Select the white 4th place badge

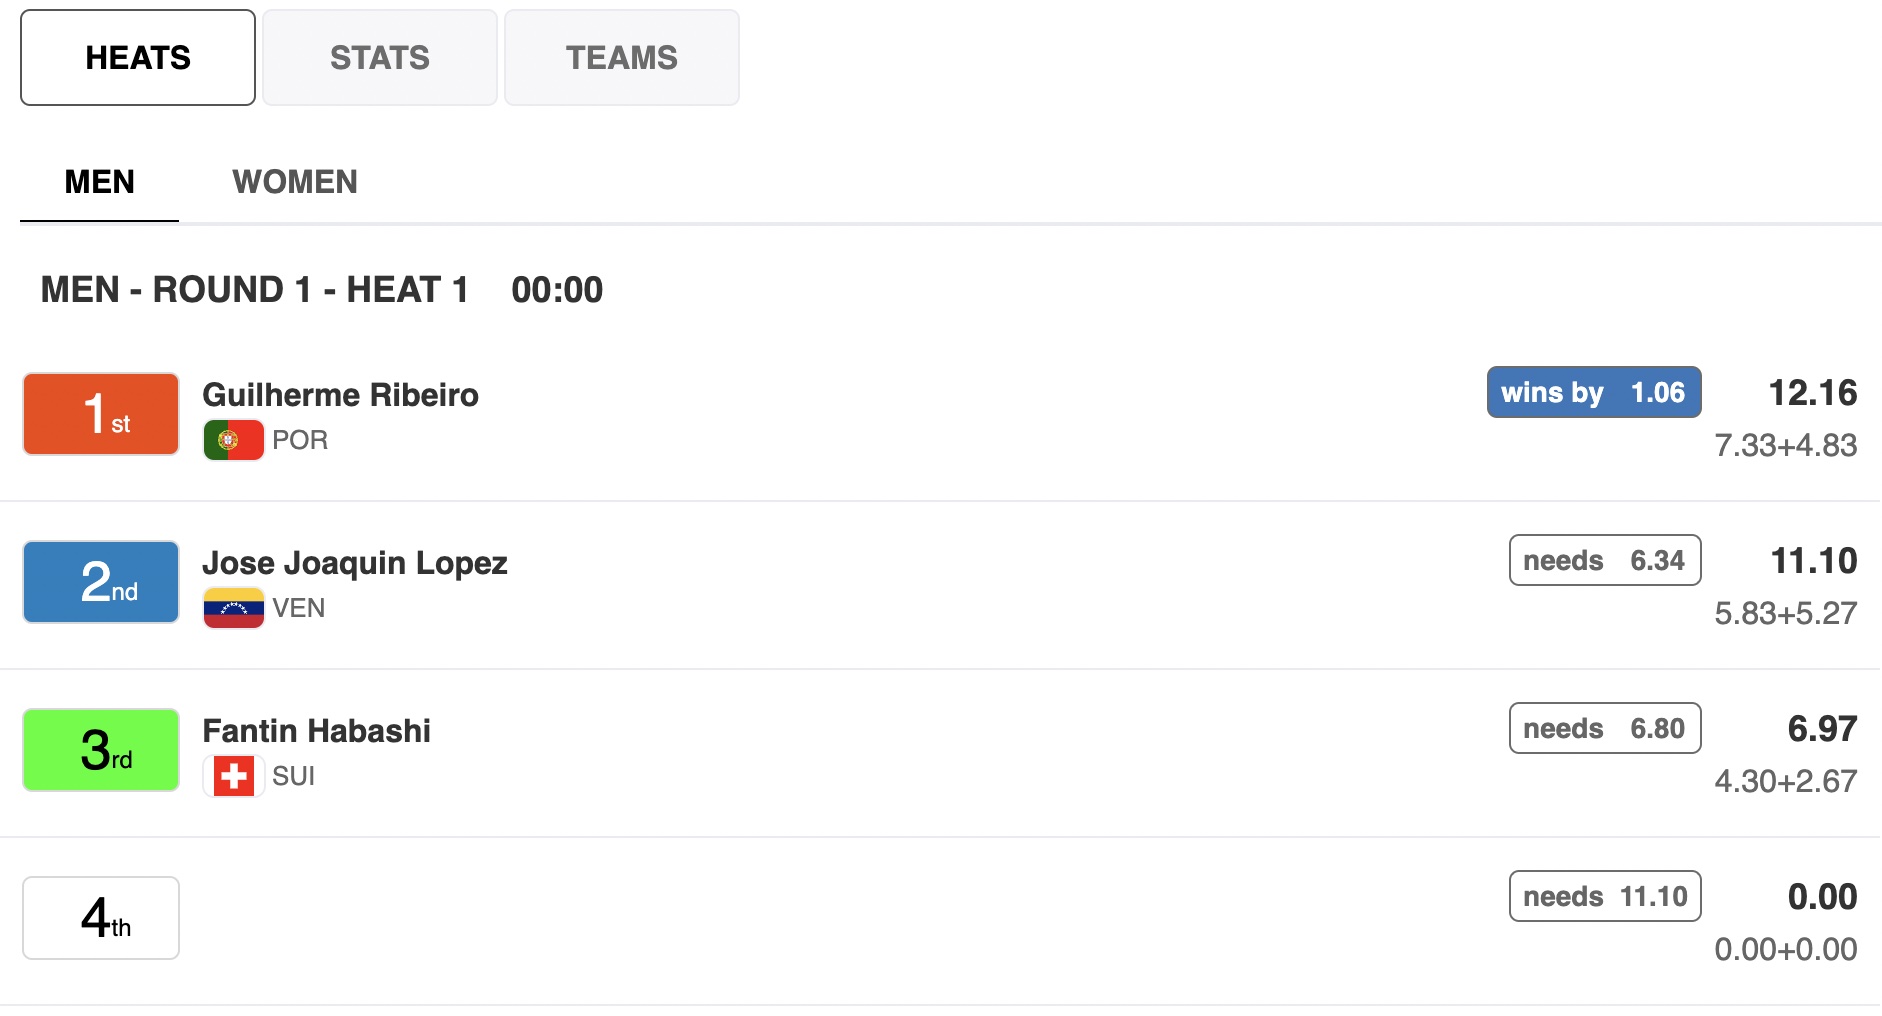[x=101, y=918]
